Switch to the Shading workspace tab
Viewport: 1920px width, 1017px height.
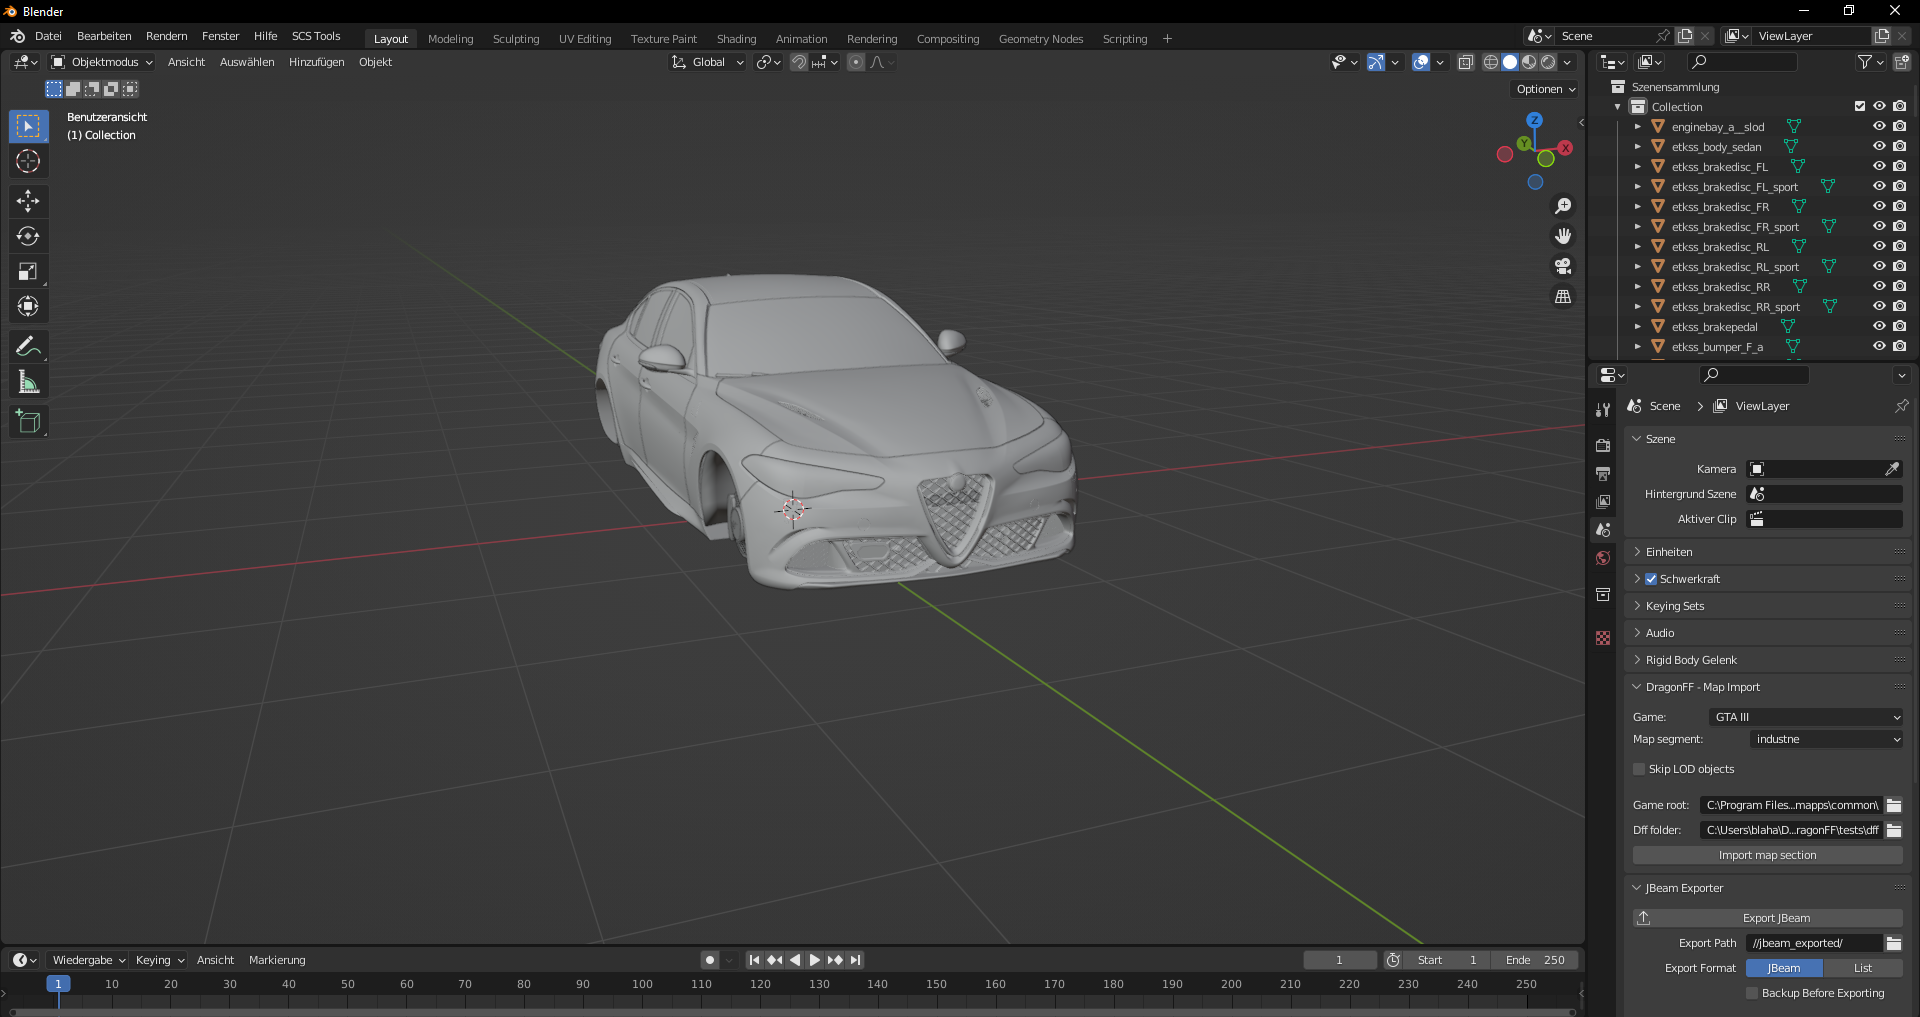[x=736, y=39]
